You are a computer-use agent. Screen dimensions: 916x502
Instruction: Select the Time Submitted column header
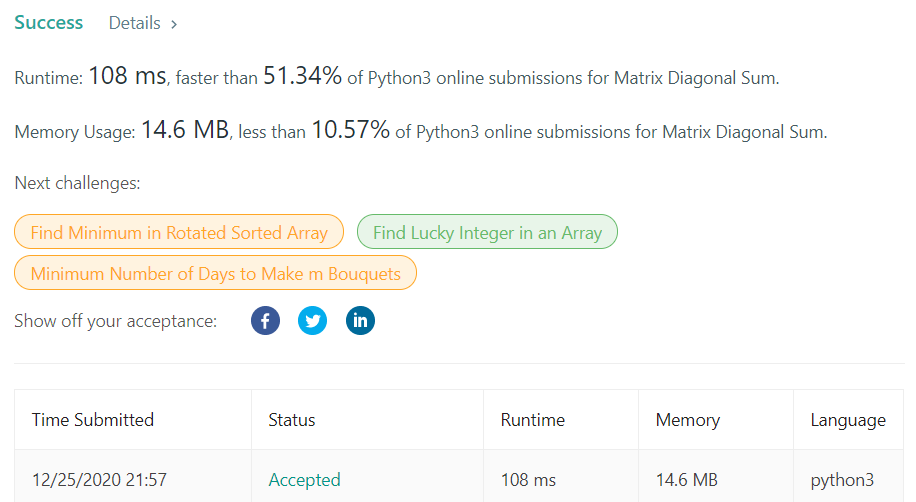93,420
